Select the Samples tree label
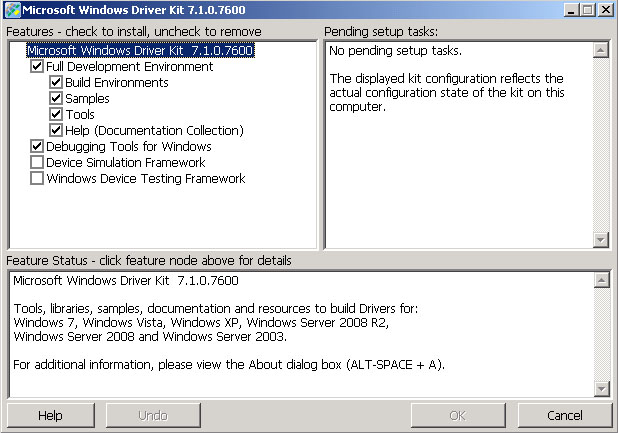The width and height of the screenshot is (618, 433). coord(87,98)
